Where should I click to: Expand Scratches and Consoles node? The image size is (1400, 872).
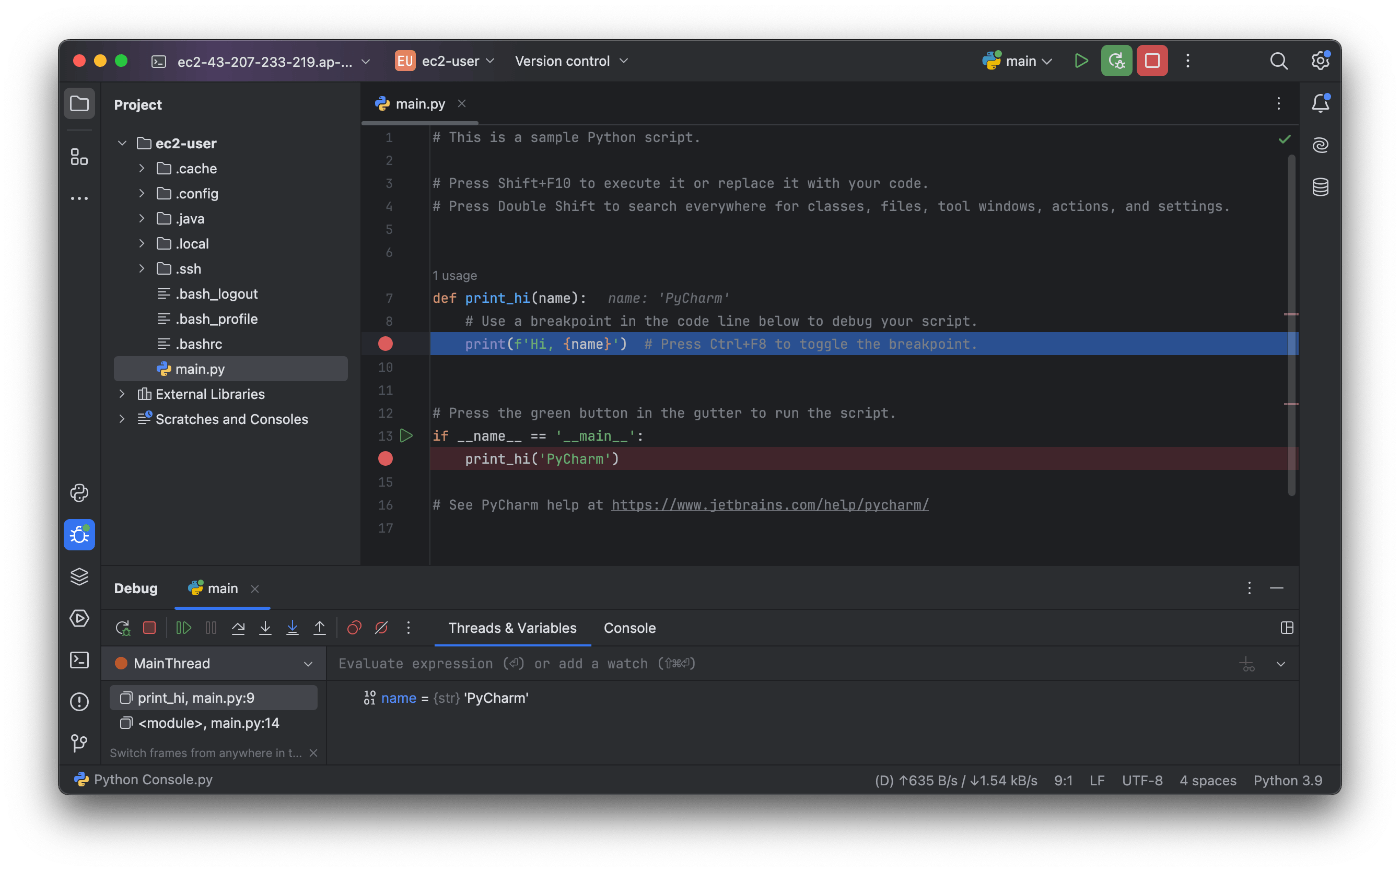pyautogui.click(x=122, y=419)
